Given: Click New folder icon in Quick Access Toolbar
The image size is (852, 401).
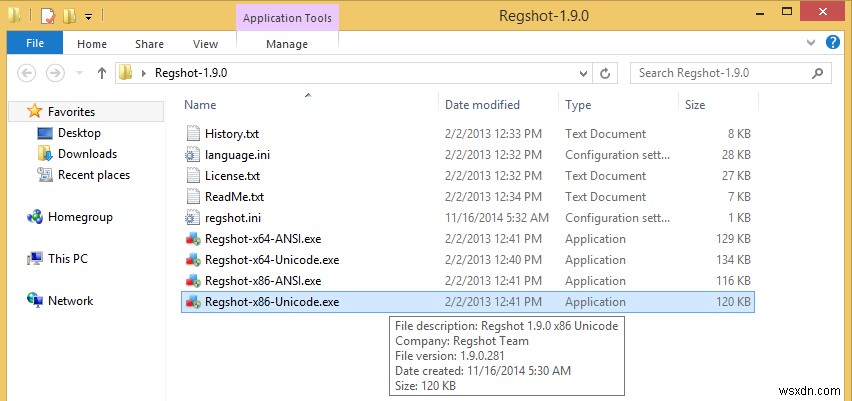Looking at the screenshot, I should (69, 15).
